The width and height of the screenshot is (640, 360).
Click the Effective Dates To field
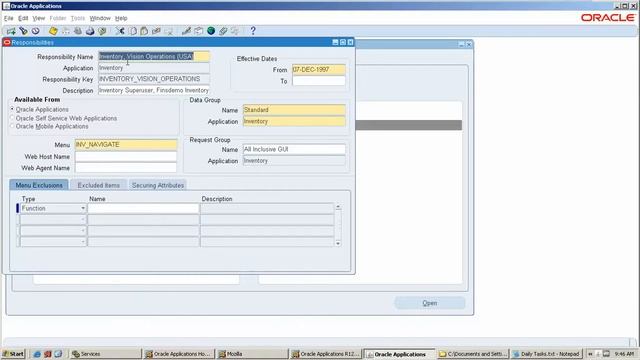pyautogui.click(x=319, y=81)
